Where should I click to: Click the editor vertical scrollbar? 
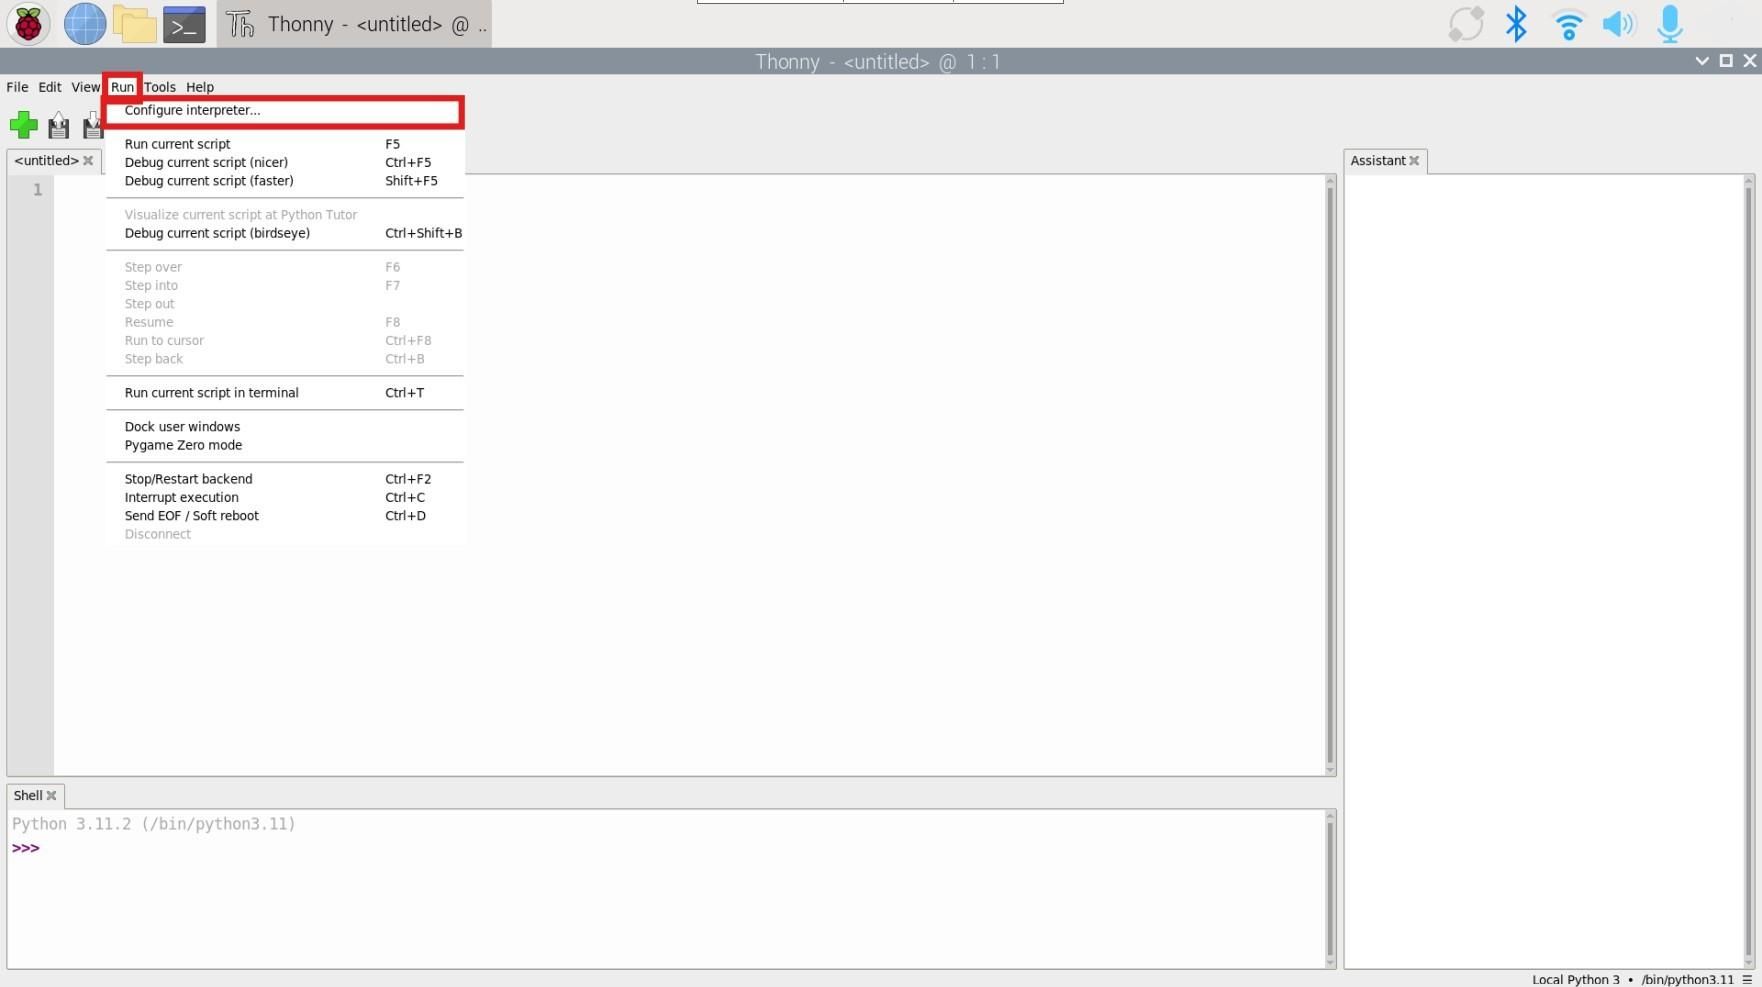click(x=1330, y=475)
